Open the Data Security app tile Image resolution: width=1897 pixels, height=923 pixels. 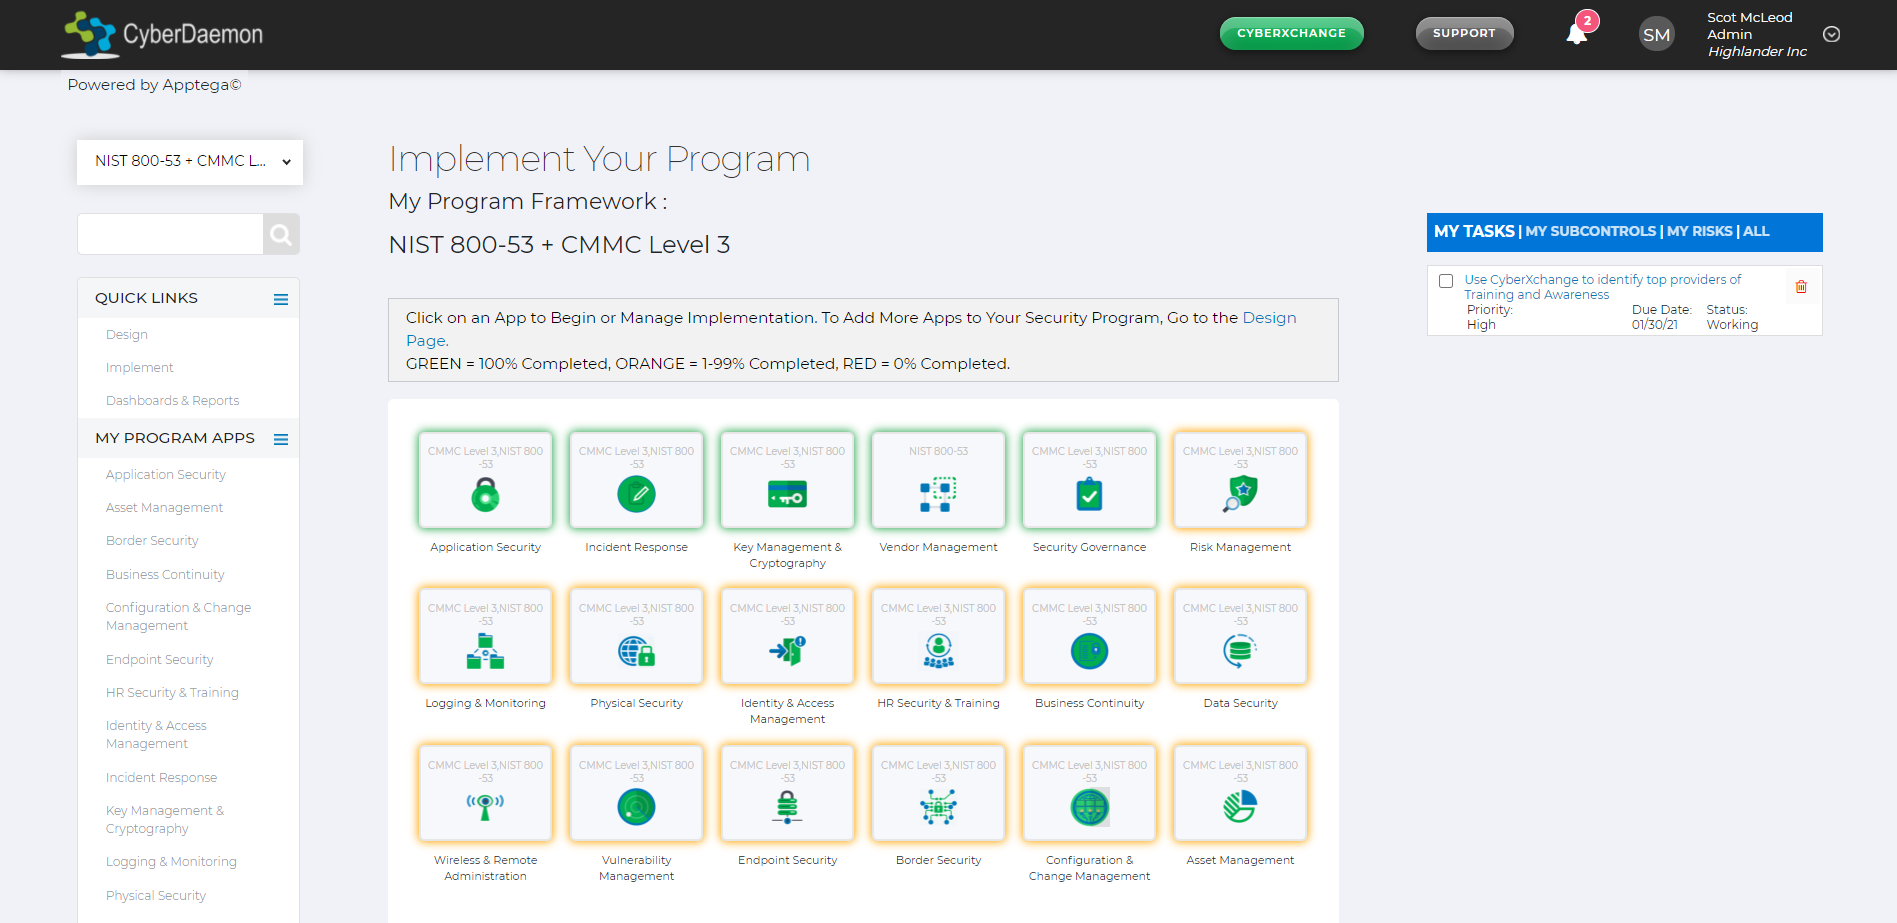point(1240,636)
